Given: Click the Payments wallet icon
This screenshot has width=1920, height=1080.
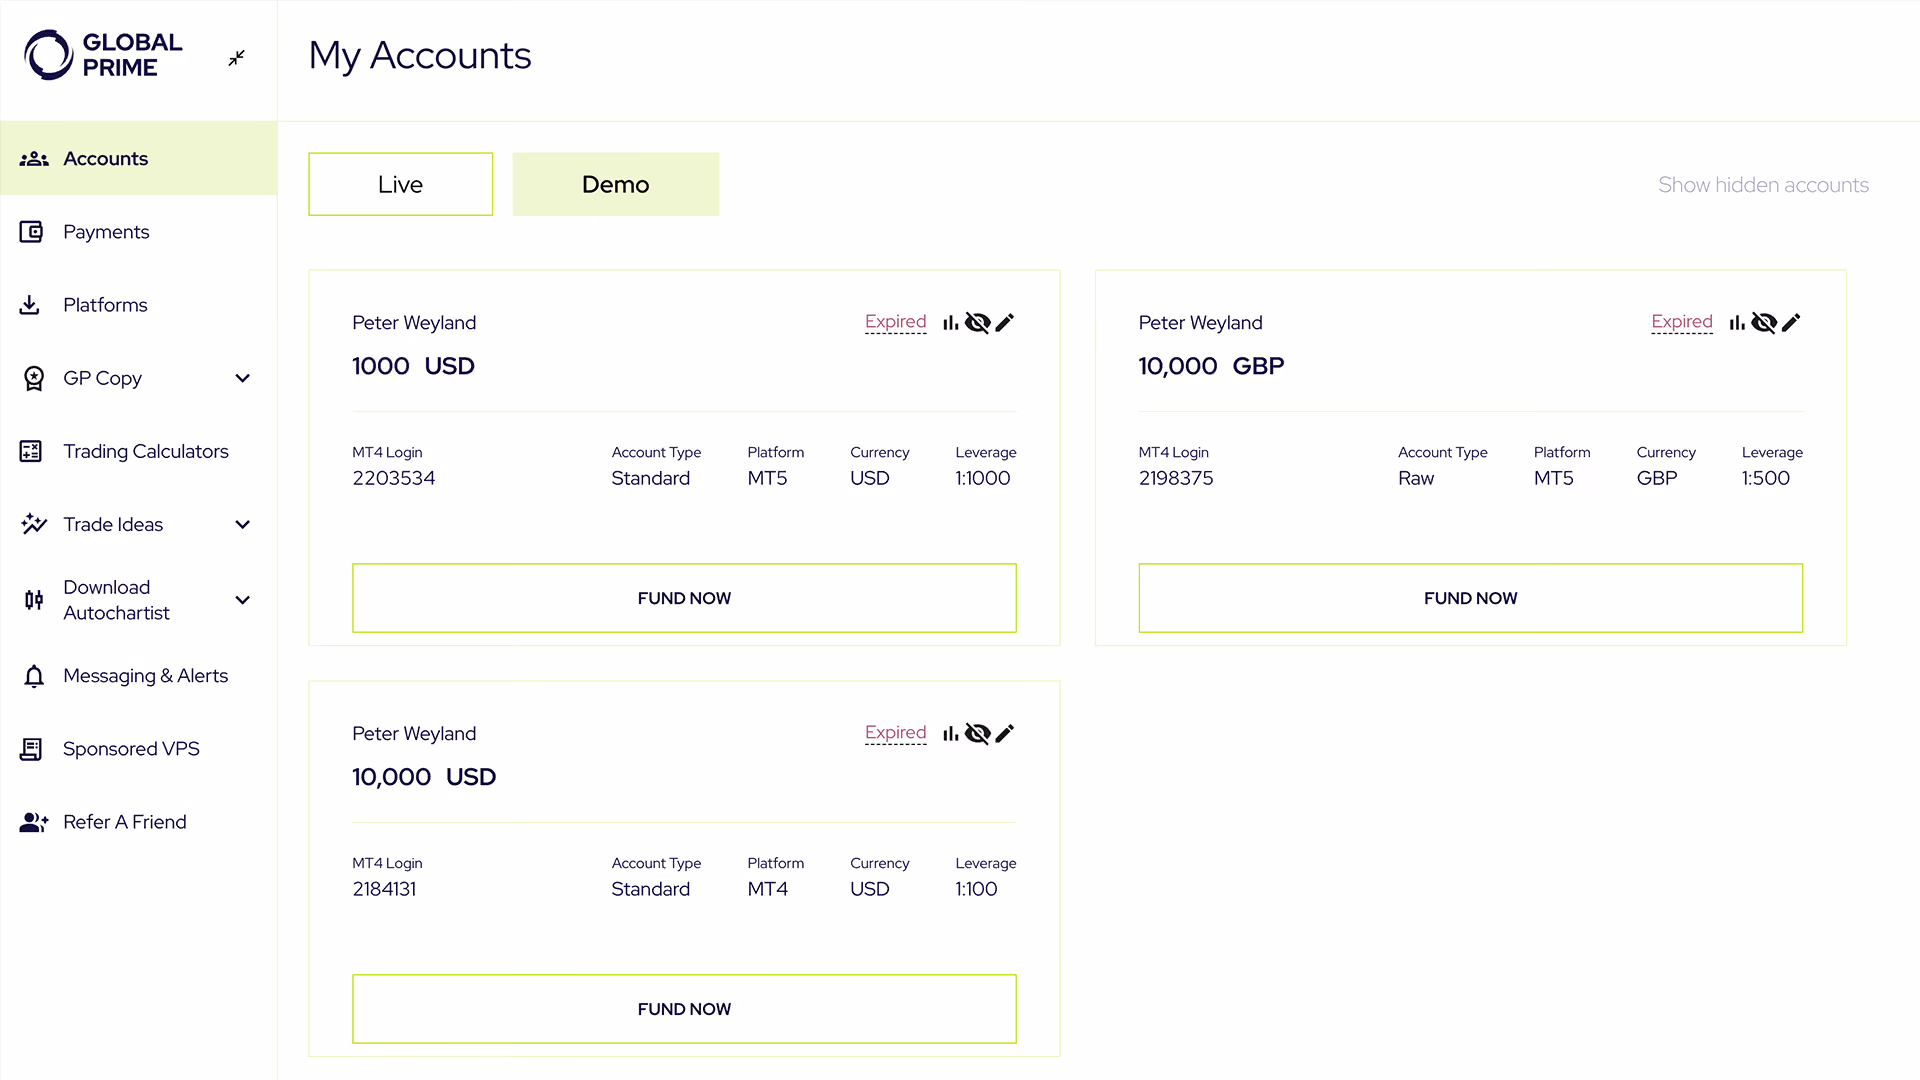Looking at the screenshot, I should click(x=31, y=232).
